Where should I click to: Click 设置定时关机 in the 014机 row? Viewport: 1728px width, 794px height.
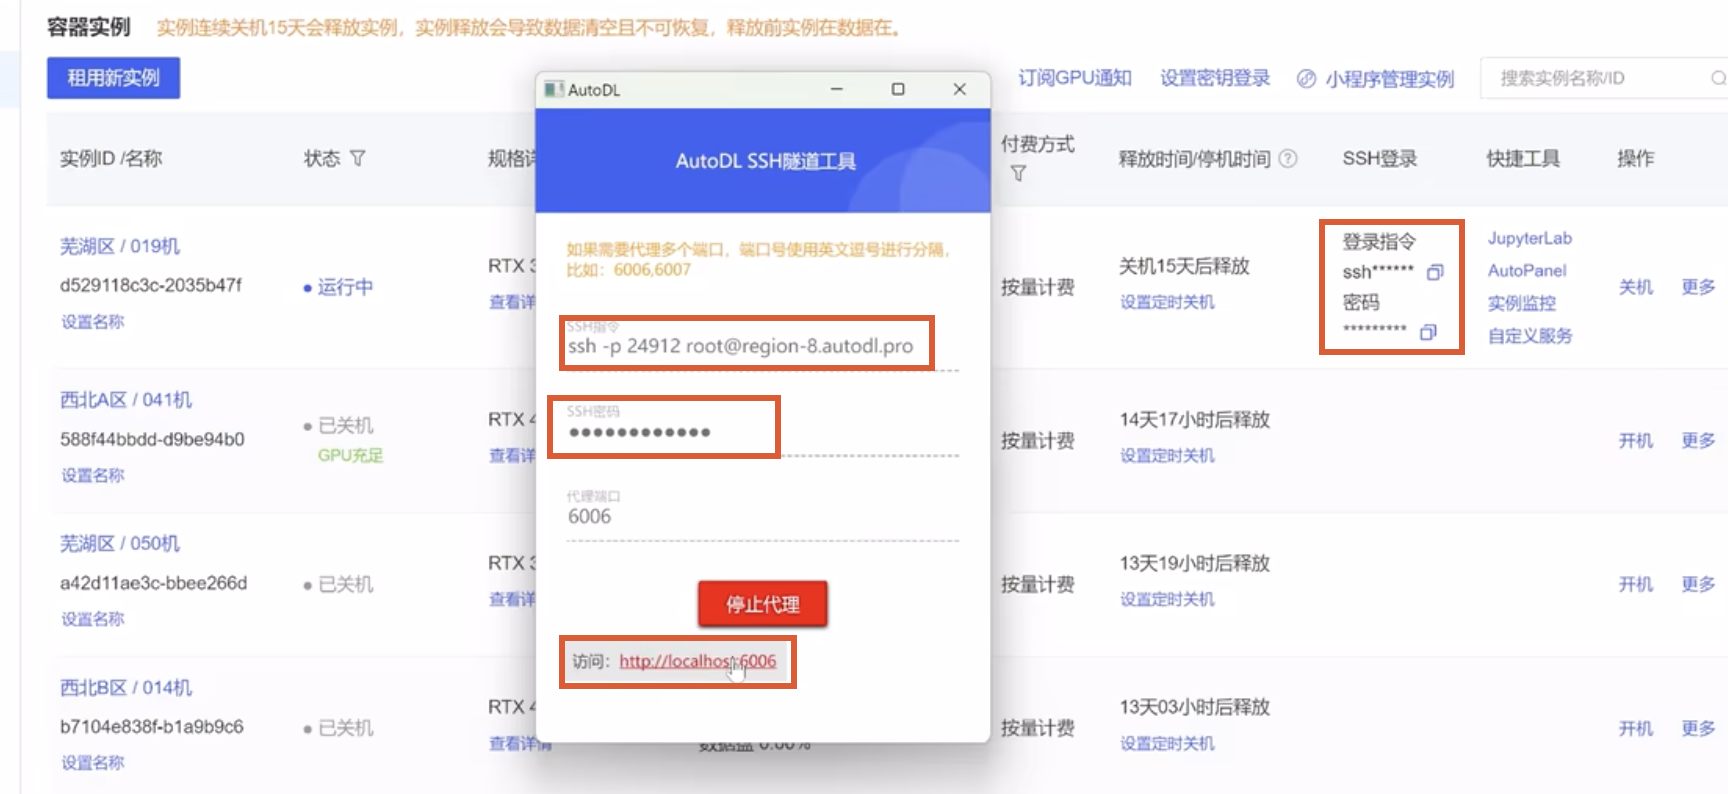click(1167, 743)
